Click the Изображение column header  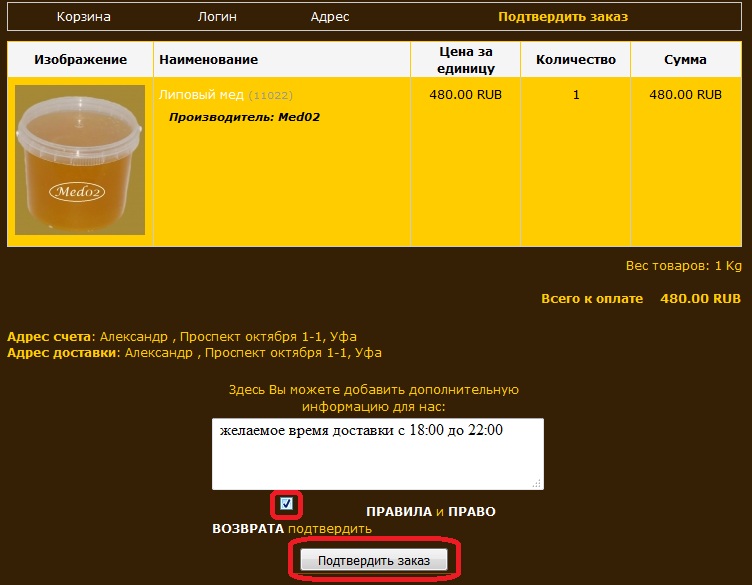(x=81, y=59)
